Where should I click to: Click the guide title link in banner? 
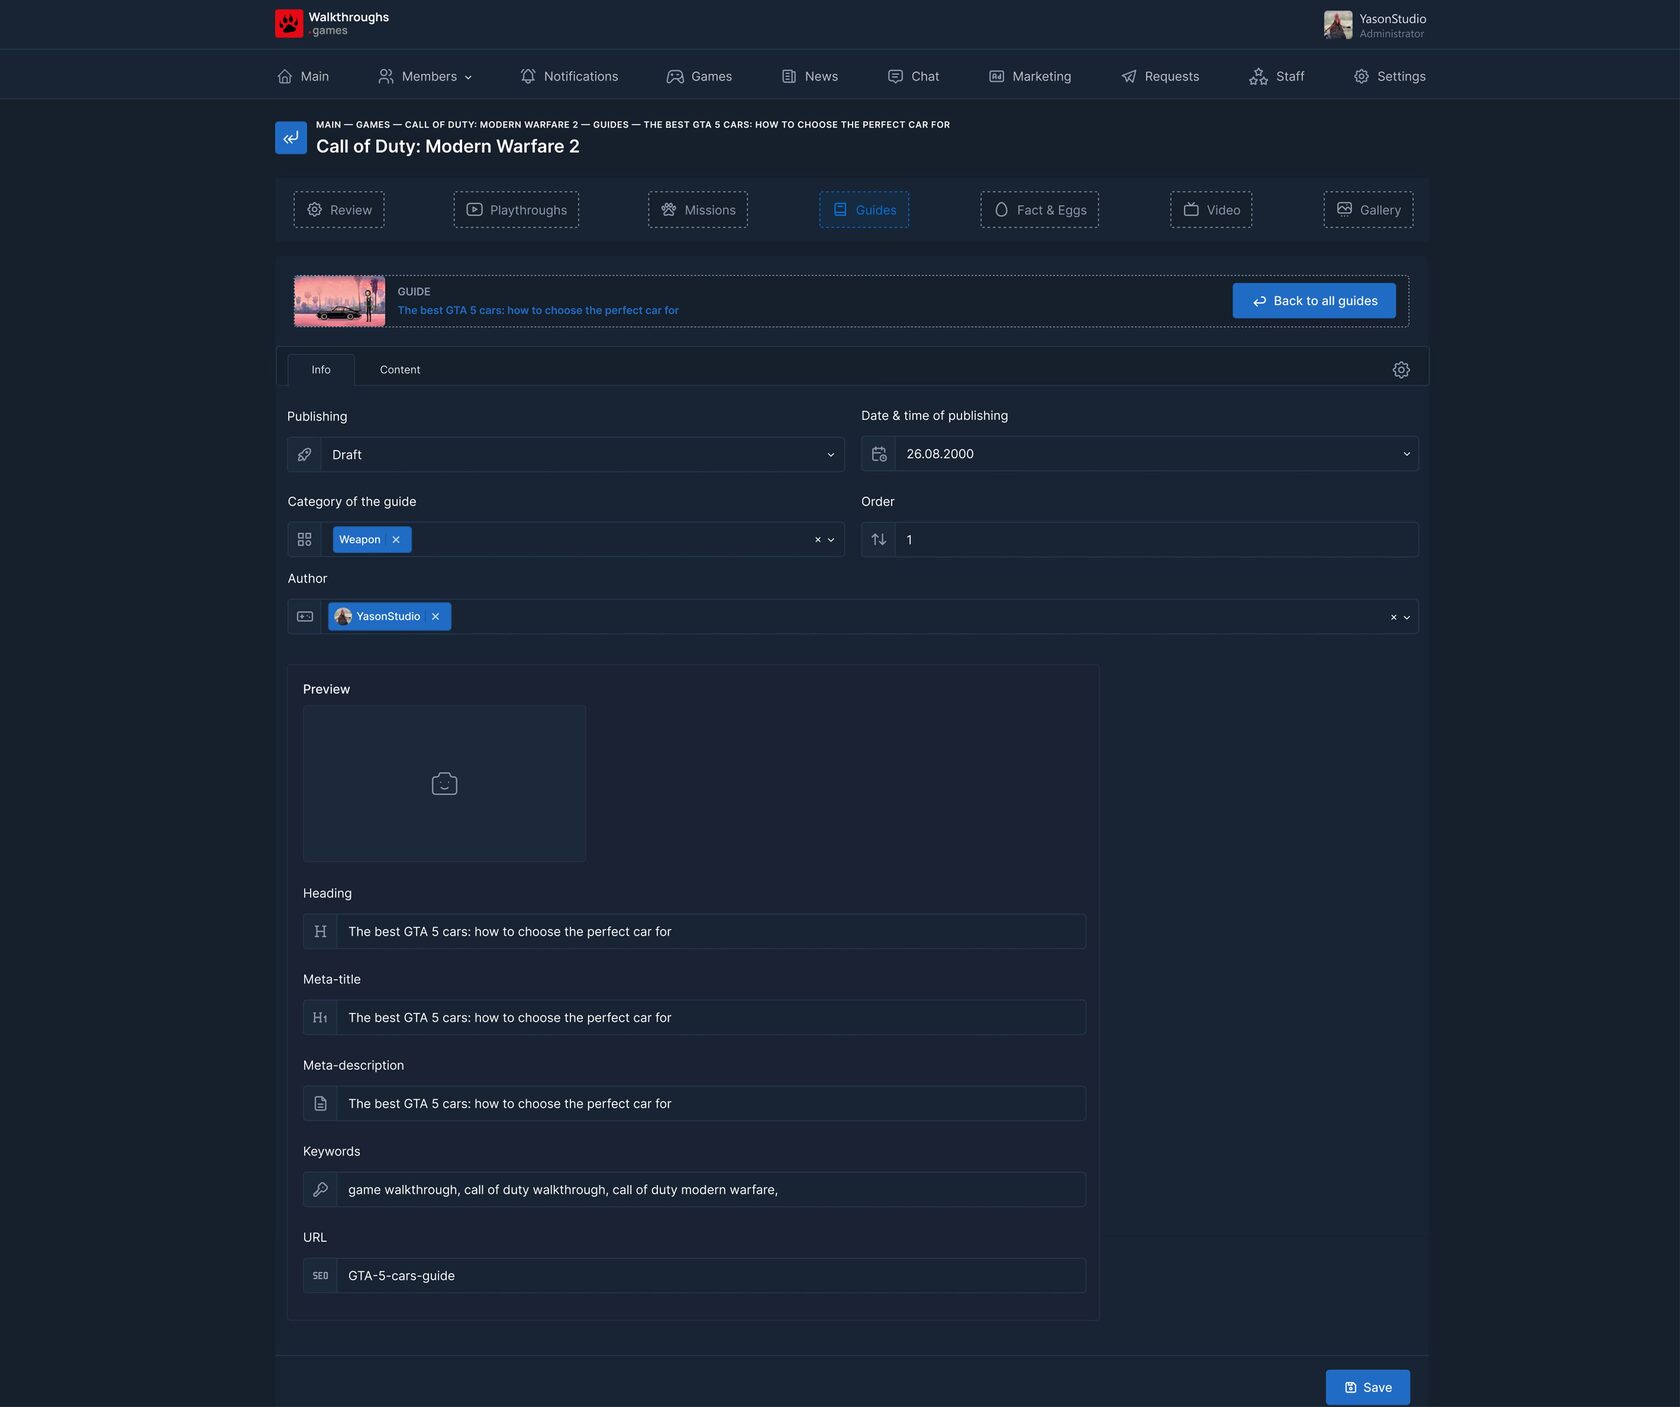click(538, 310)
